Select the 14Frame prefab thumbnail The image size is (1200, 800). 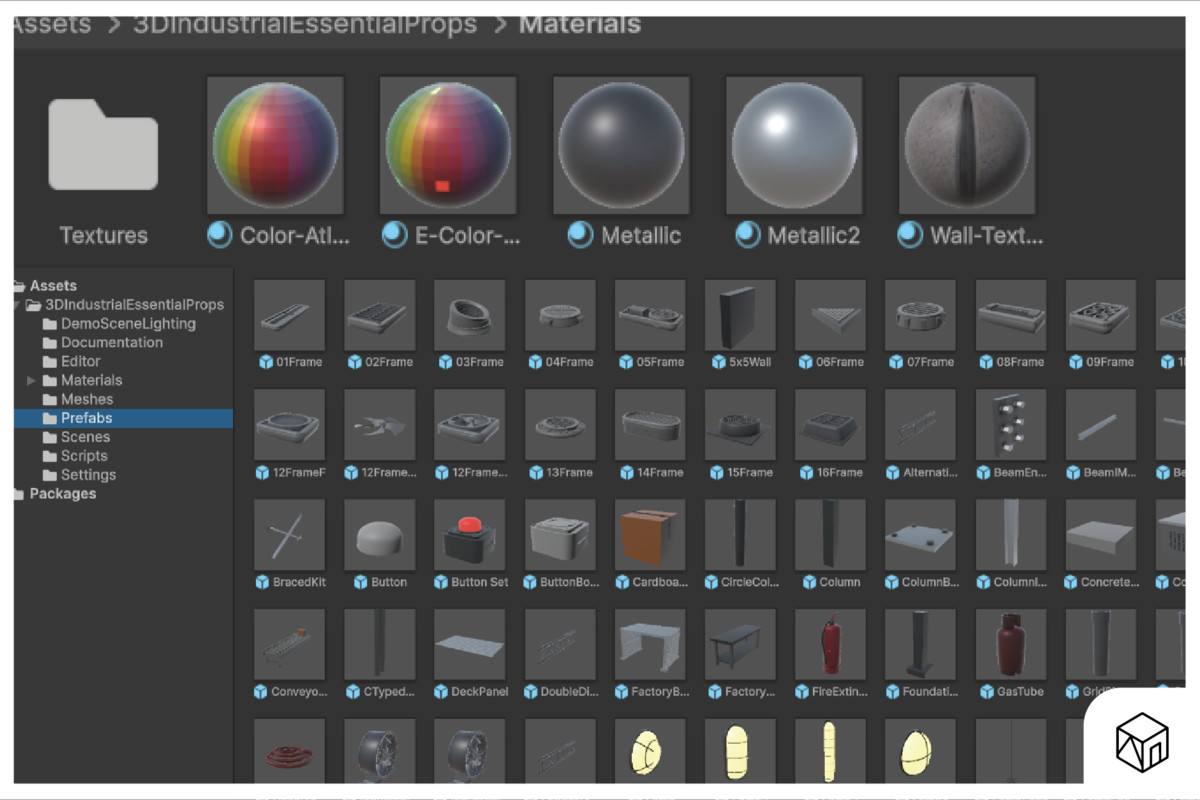[x=650, y=425]
